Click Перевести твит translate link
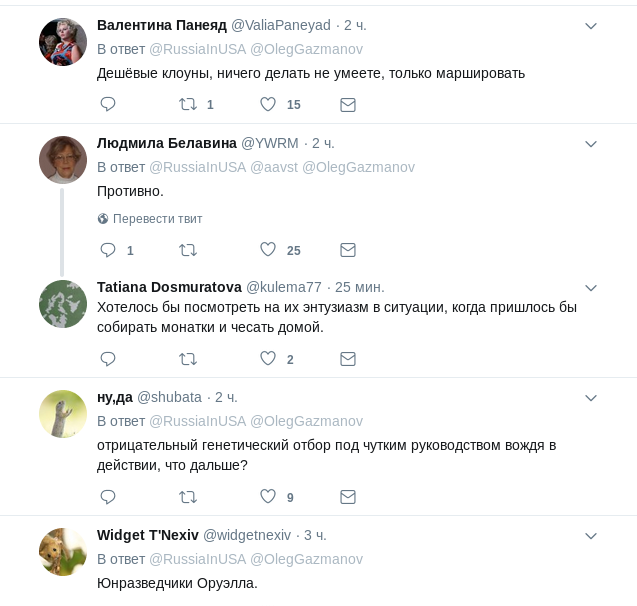This screenshot has height=606, width=637. pyautogui.click(x=157, y=218)
